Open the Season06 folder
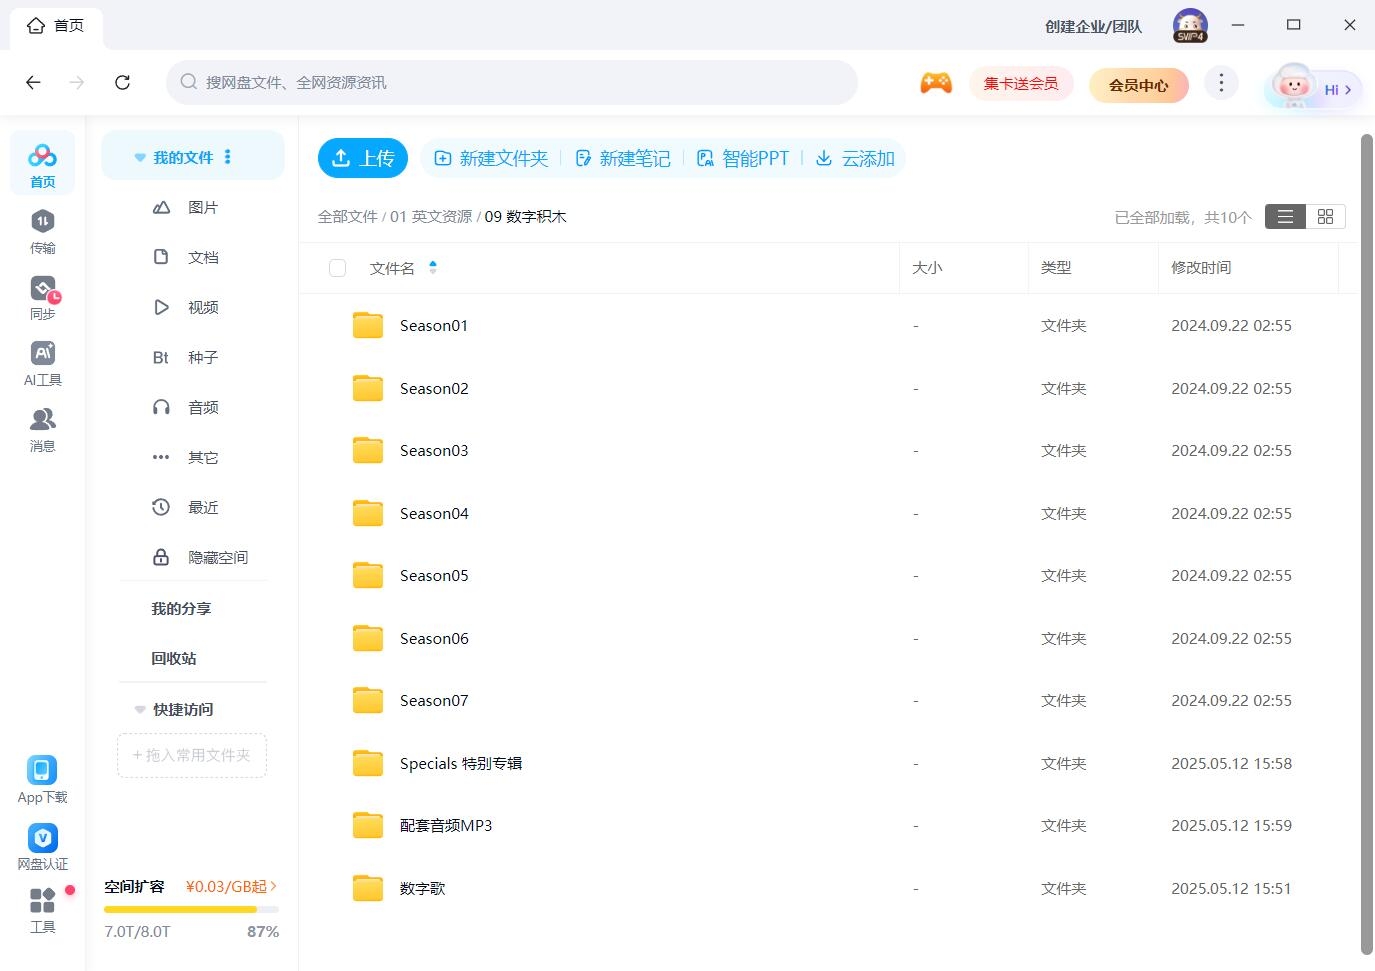1375x971 pixels. click(434, 638)
